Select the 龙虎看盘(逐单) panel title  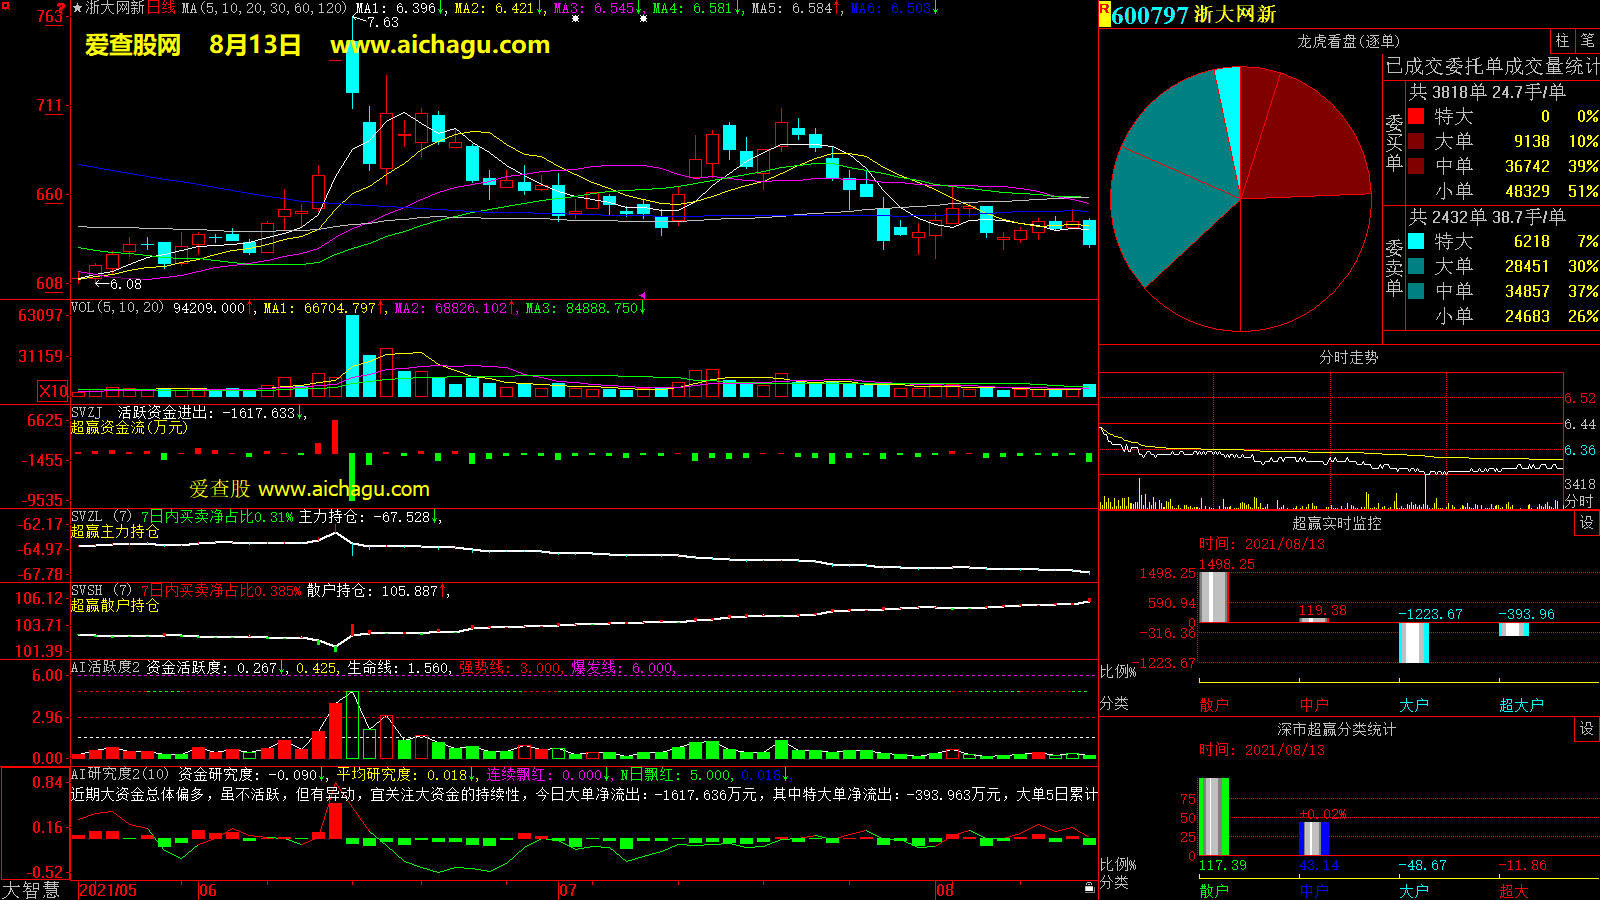click(x=1348, y=41)
